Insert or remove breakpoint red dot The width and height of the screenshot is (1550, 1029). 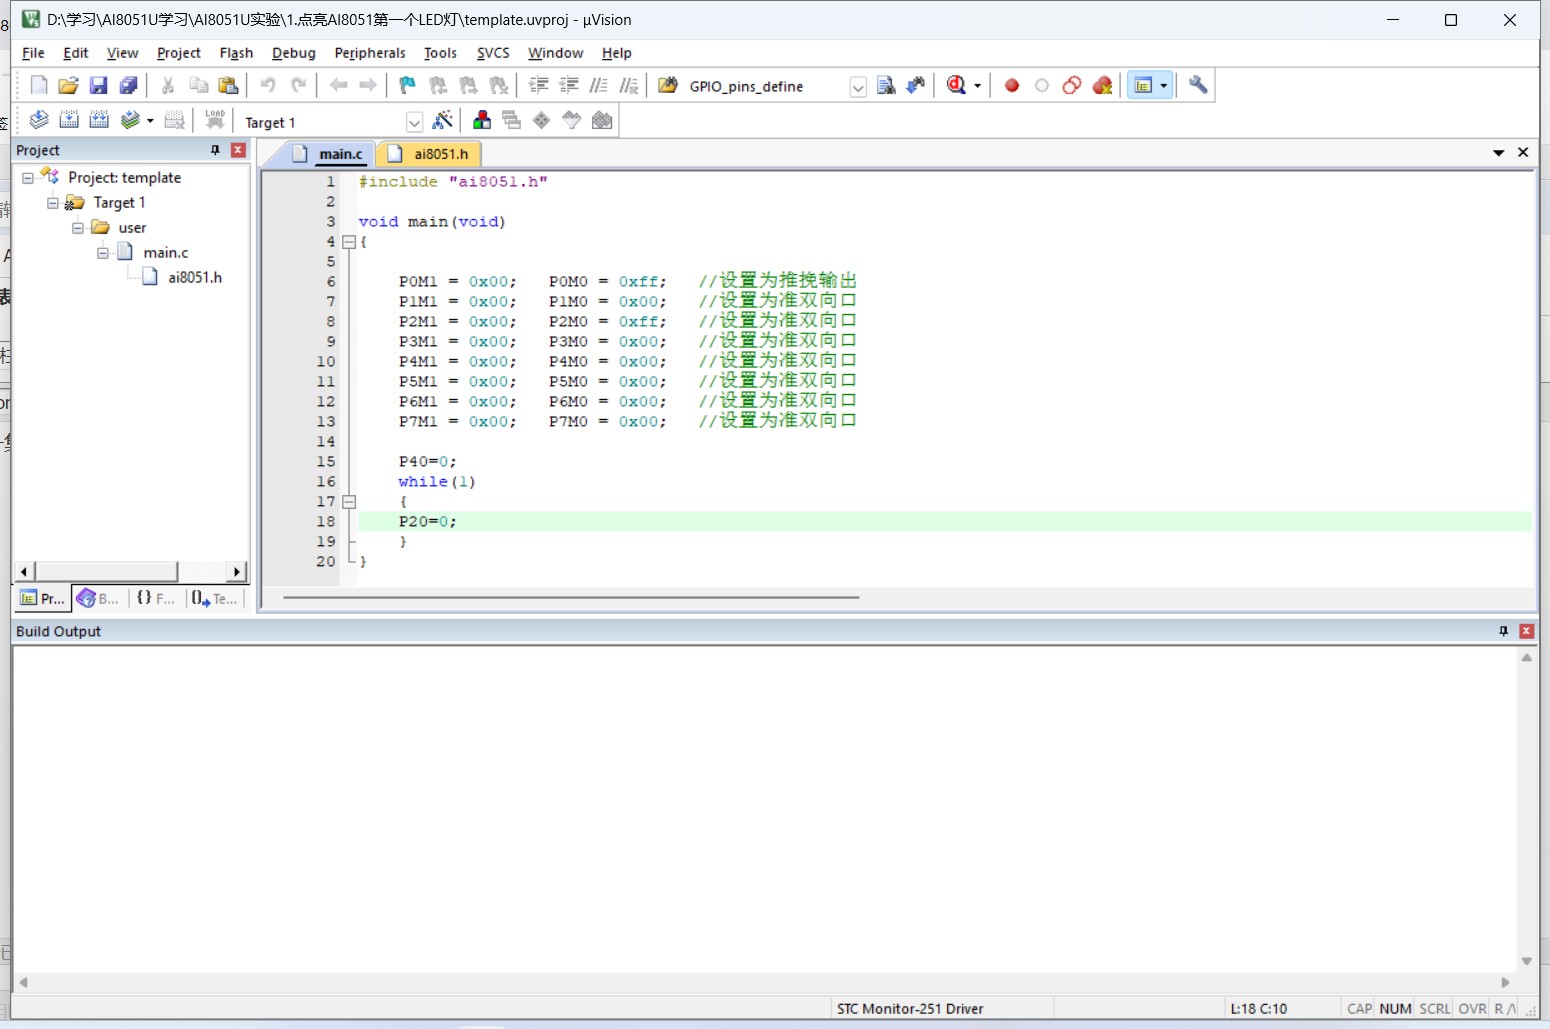(x=1012, y=86)
